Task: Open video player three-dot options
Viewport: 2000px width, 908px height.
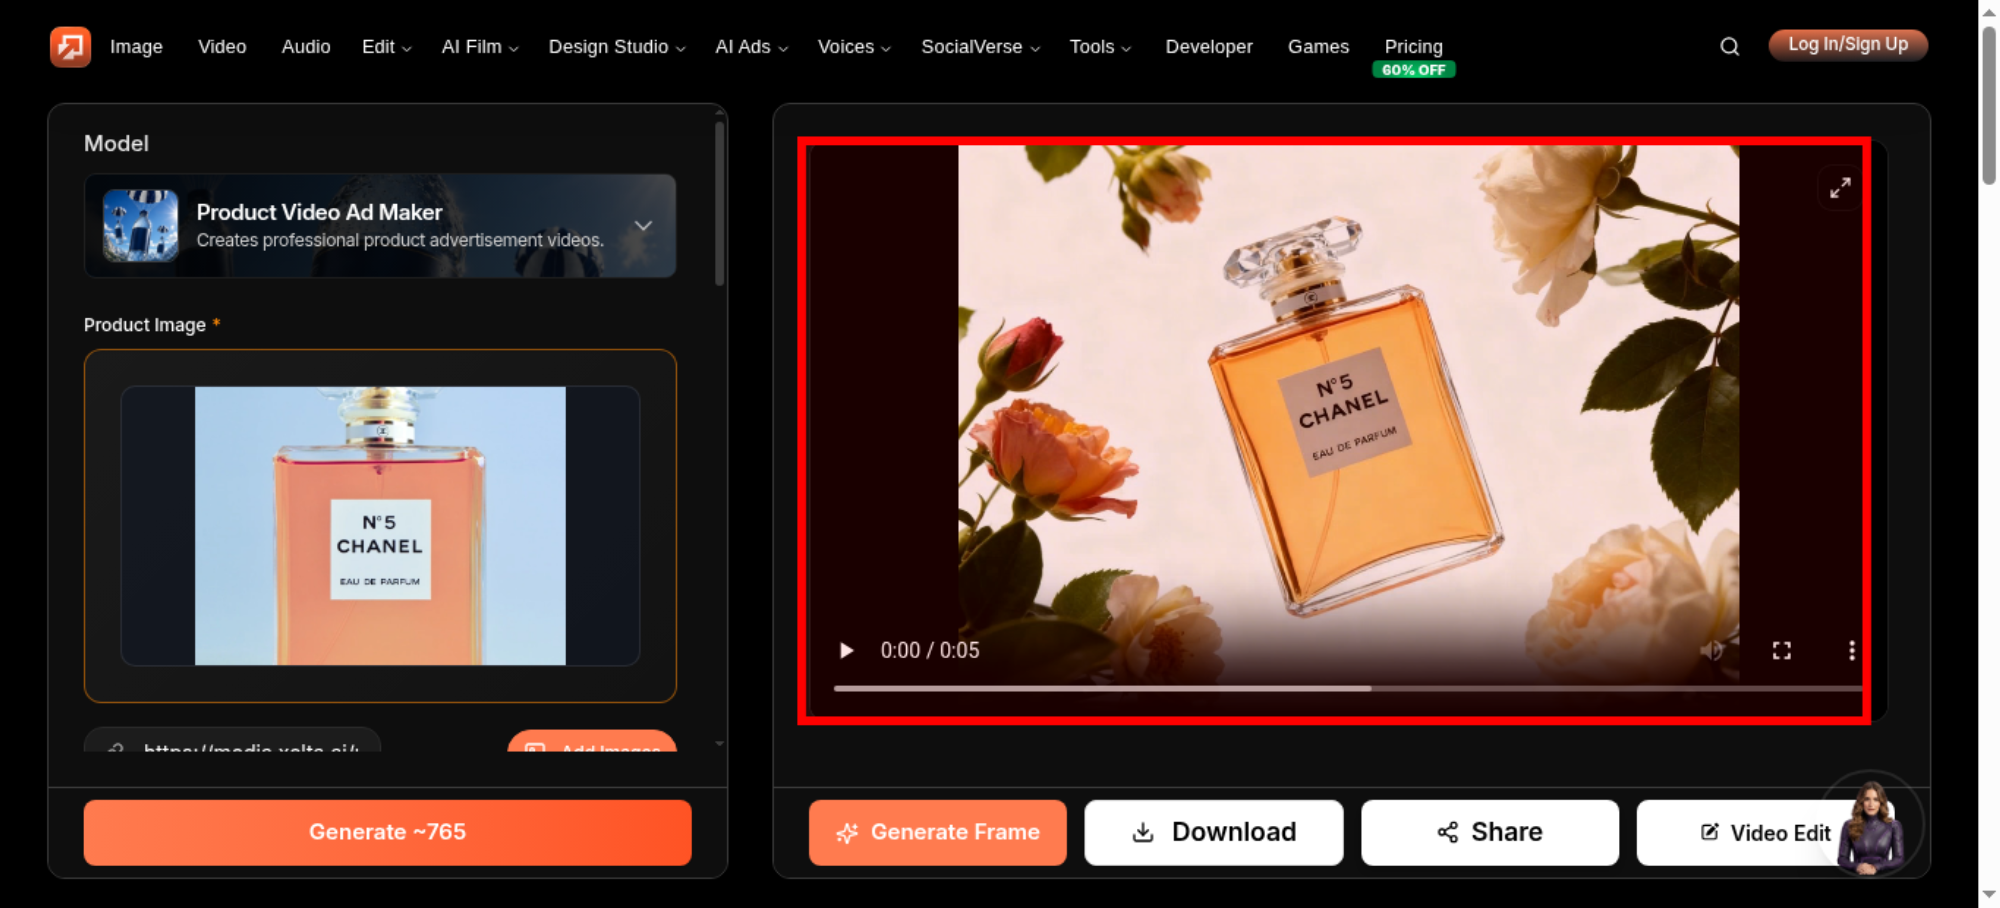Action: click(x=1852, y=651)
